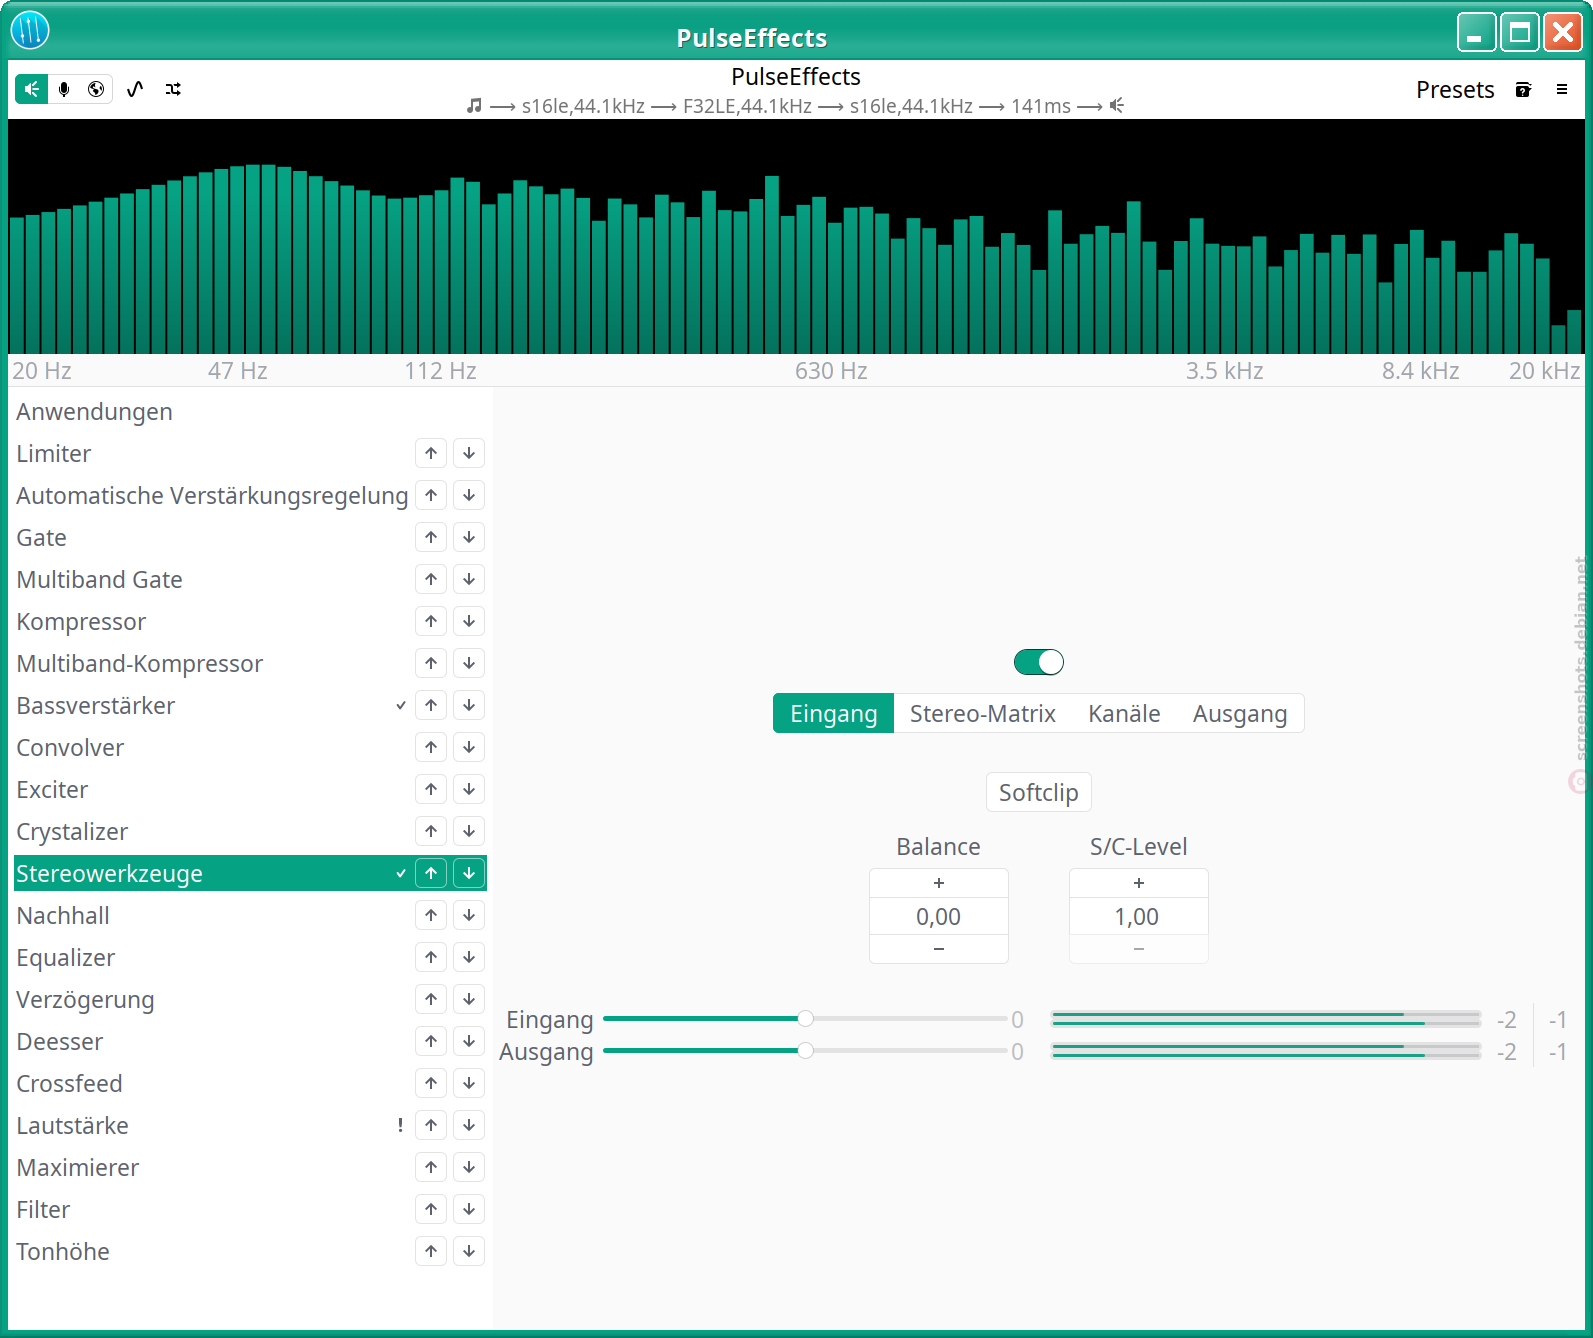
Task: Select Anwendungen in the sidebar
Action: (250, 411)
